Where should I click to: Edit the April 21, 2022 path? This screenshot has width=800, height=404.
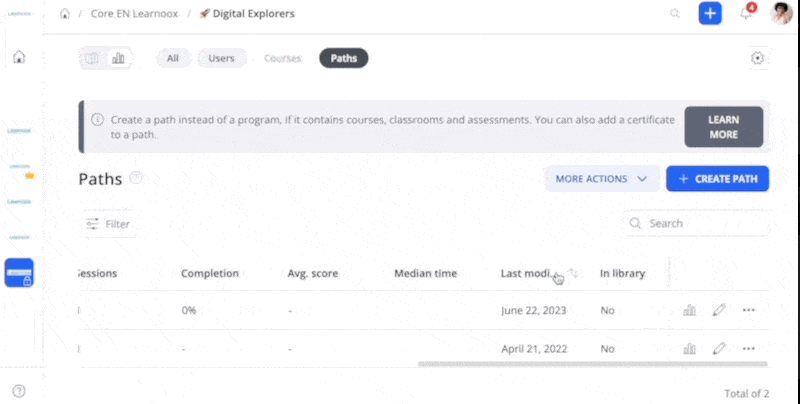pyautogui.click(x=719, y=349)
